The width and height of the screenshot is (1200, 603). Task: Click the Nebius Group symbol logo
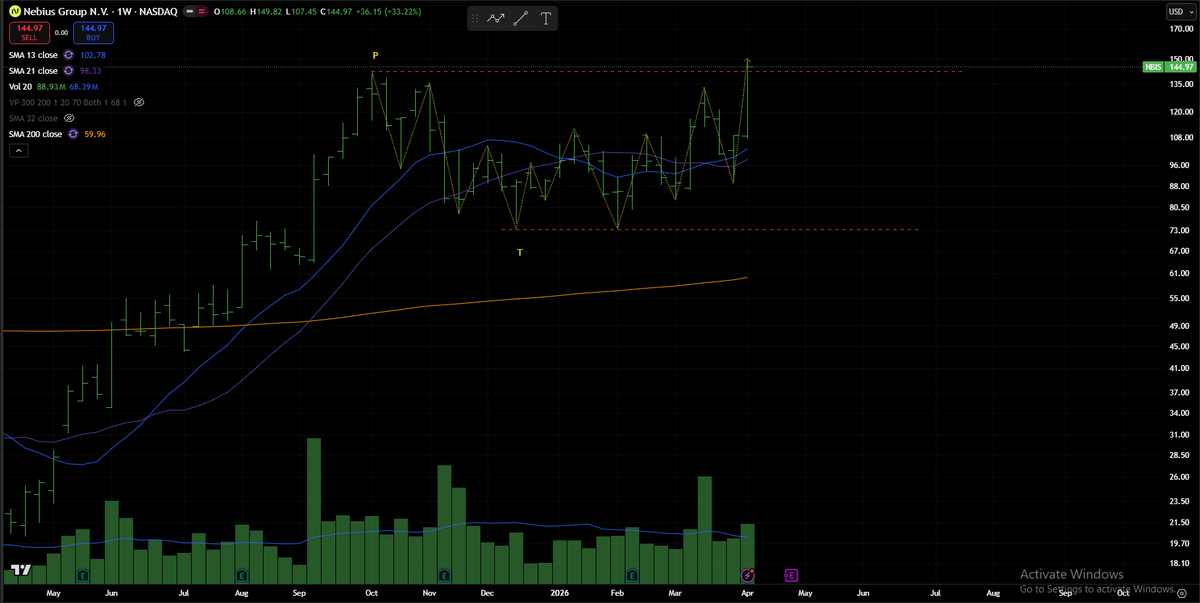15,11
